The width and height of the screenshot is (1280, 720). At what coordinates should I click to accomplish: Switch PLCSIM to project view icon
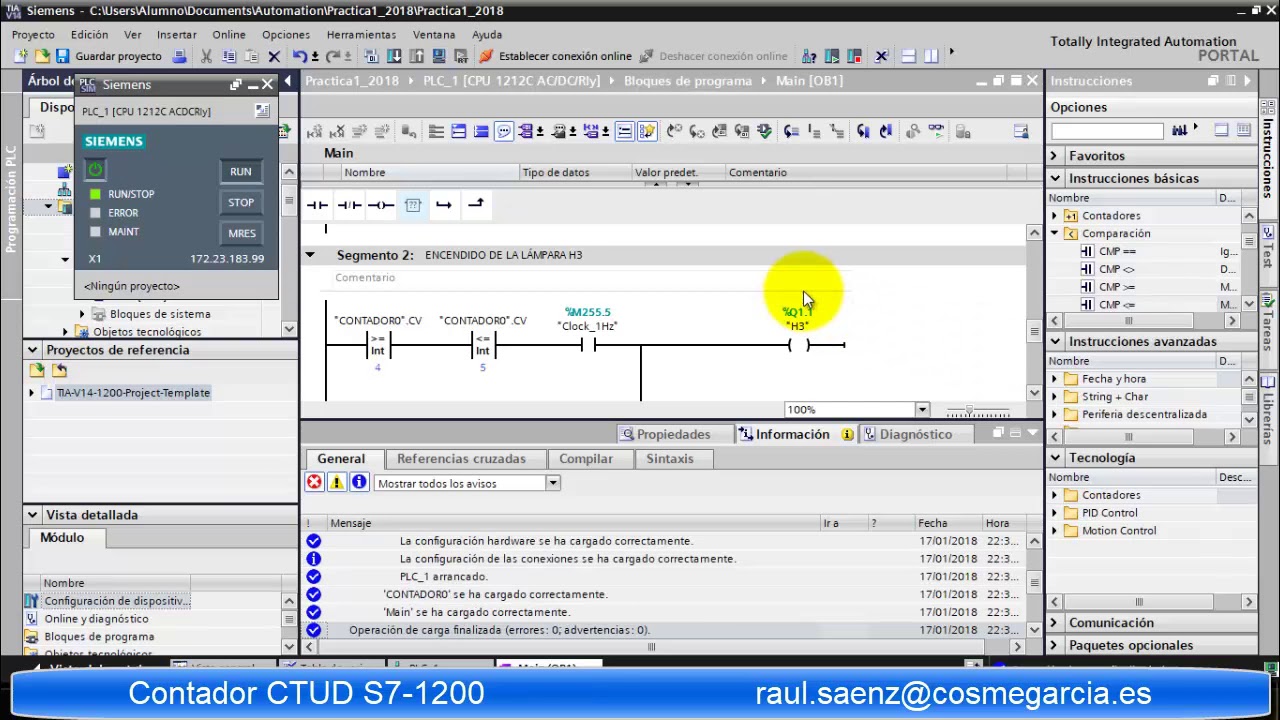click(x=262, y=111)
